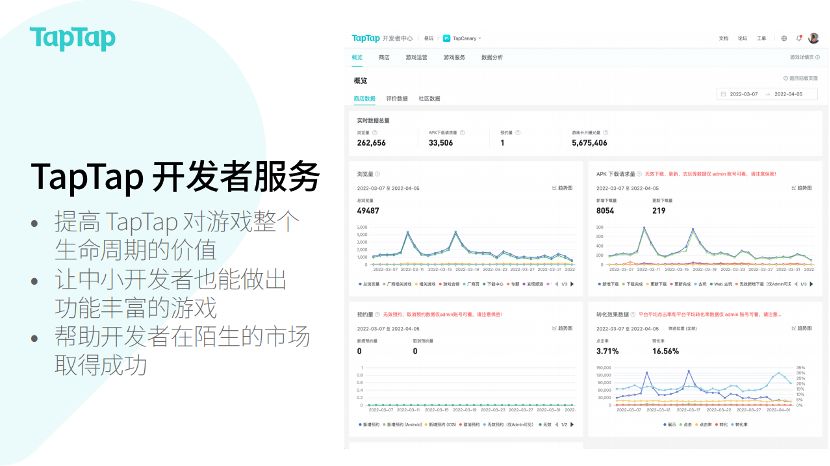
Task: Toggle the 转化率 legend series
Action: 740,425
